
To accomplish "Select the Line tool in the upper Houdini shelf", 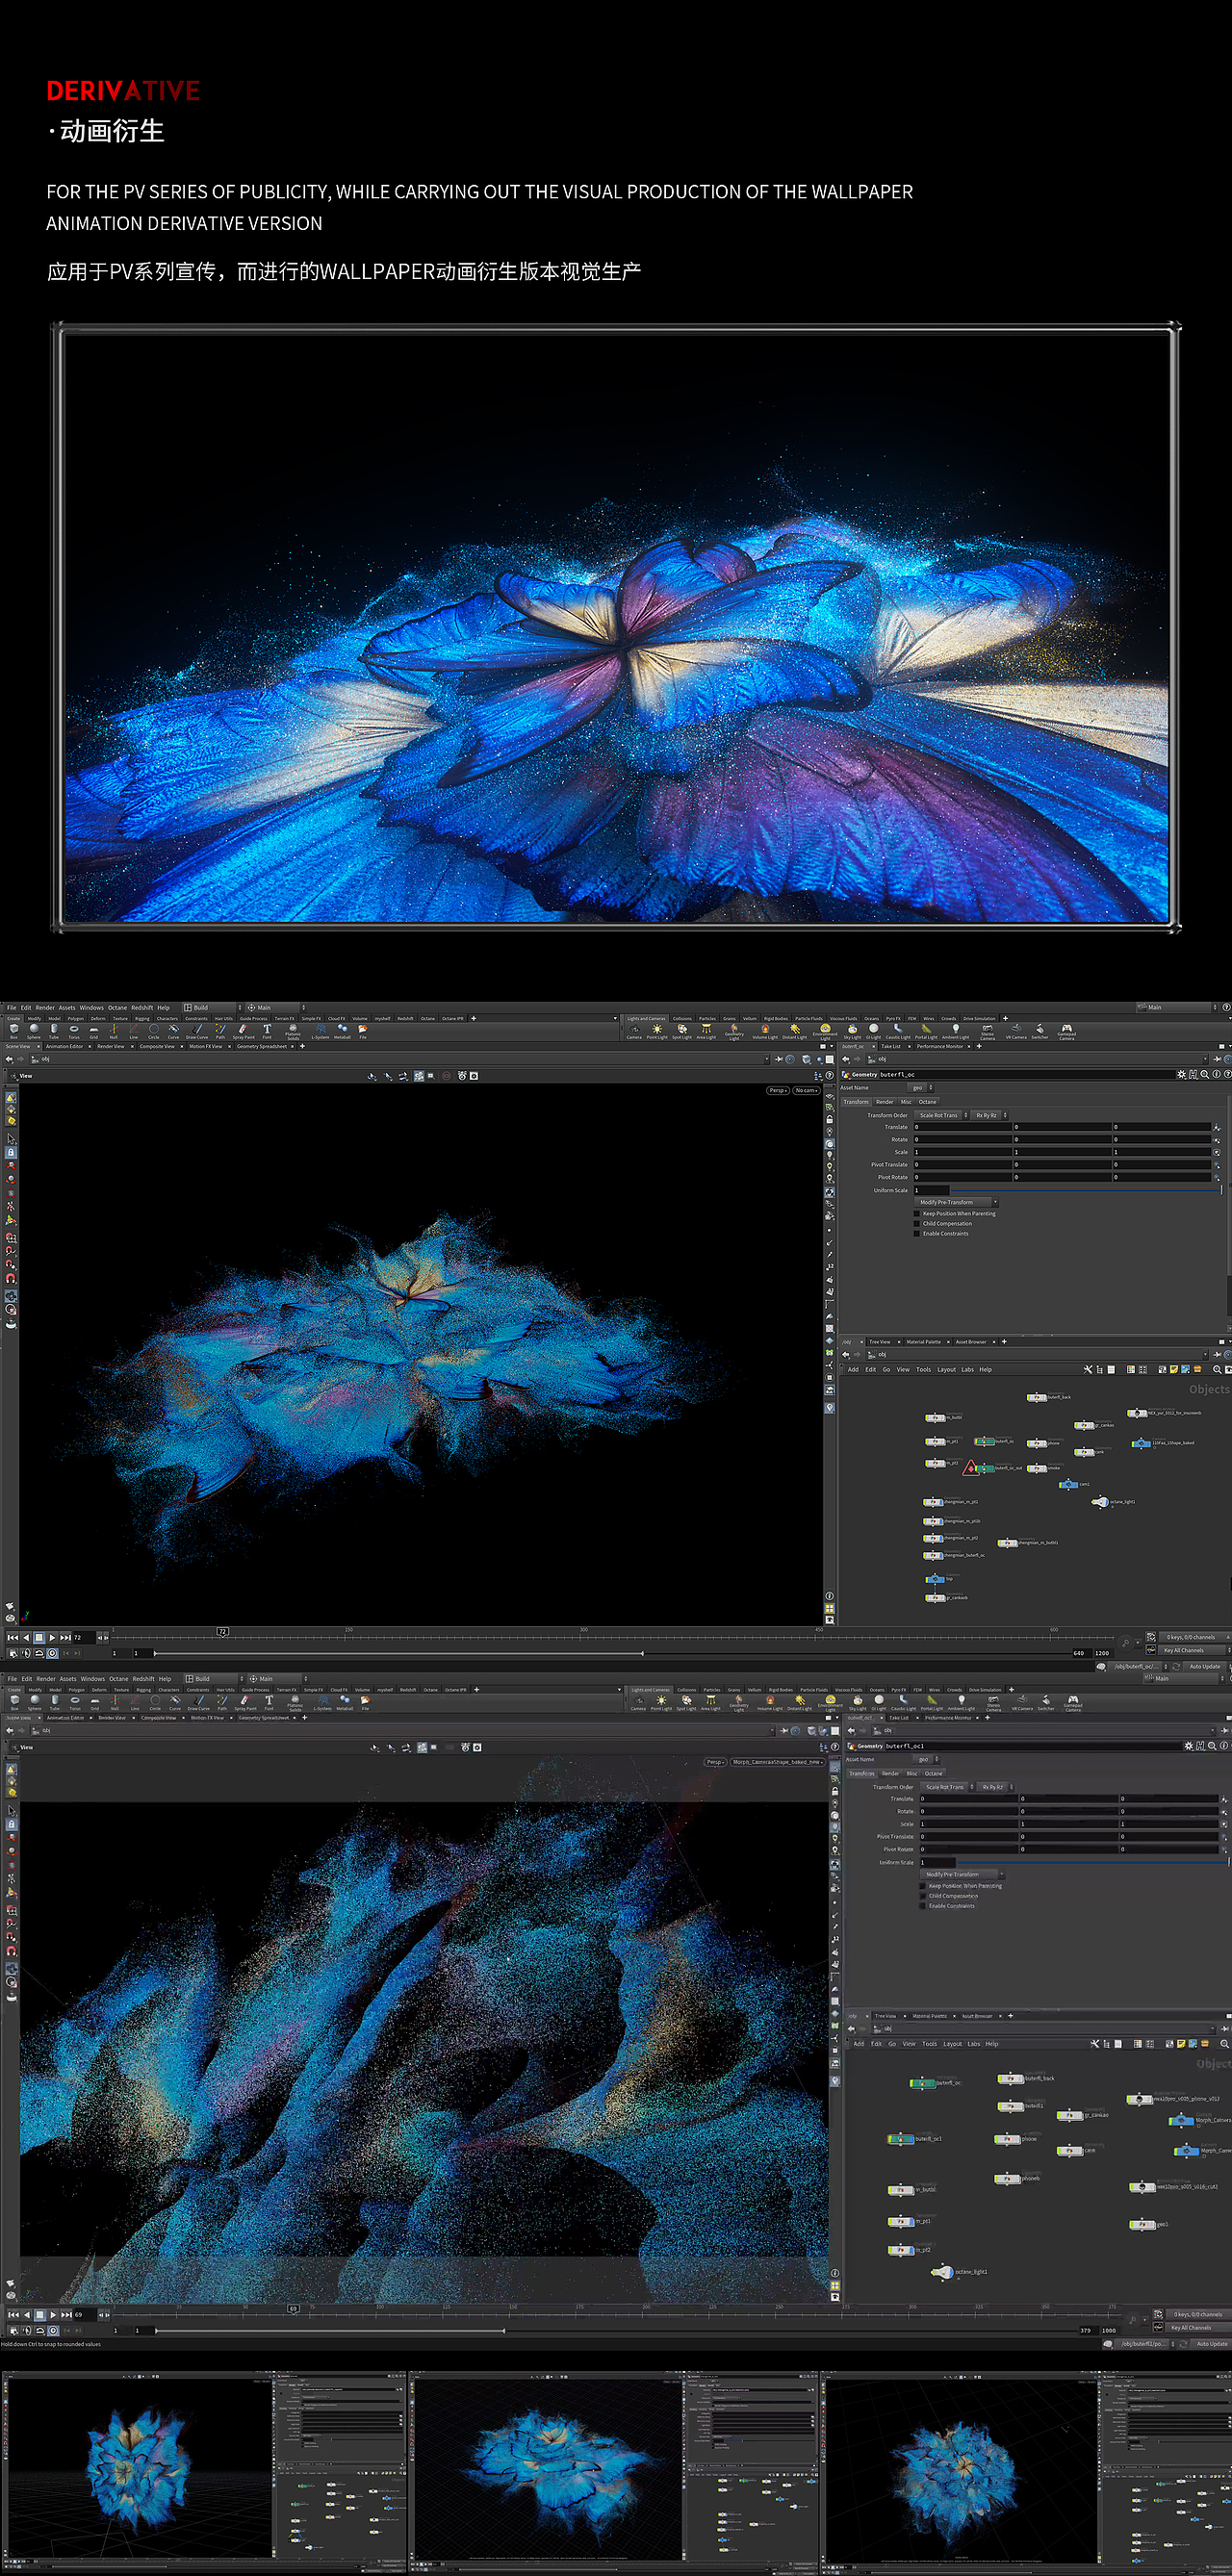I will point(134,1030).
